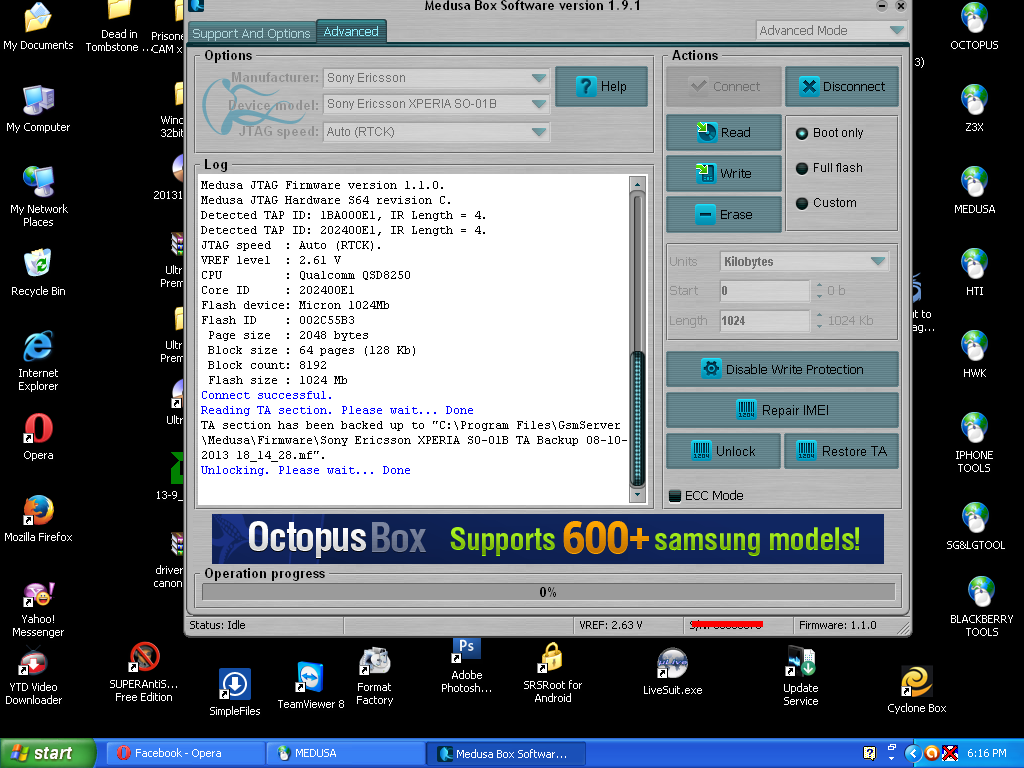Screen dimensions: 1024x768
Task: Switch to Facebook - Opera taskbar item
Action: click(x=185, y=753)
